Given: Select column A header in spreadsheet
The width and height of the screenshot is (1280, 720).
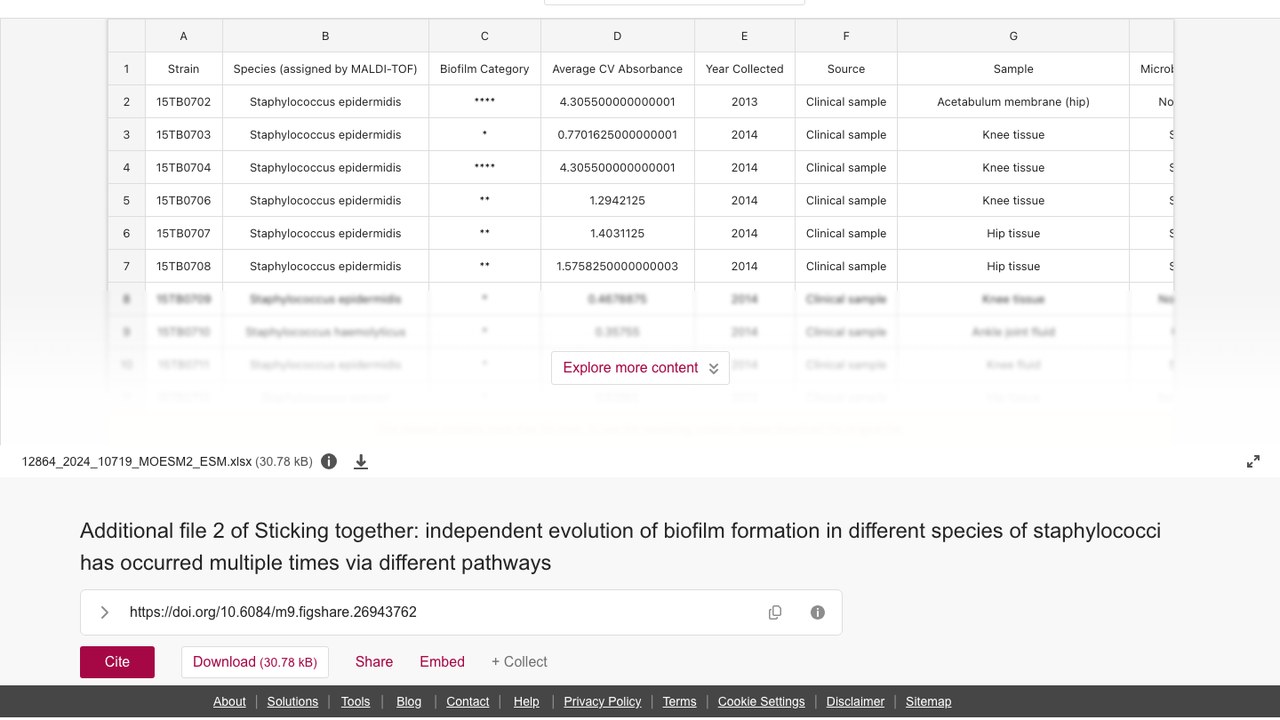Looking at the screenshot, I should tap(184, 36).
